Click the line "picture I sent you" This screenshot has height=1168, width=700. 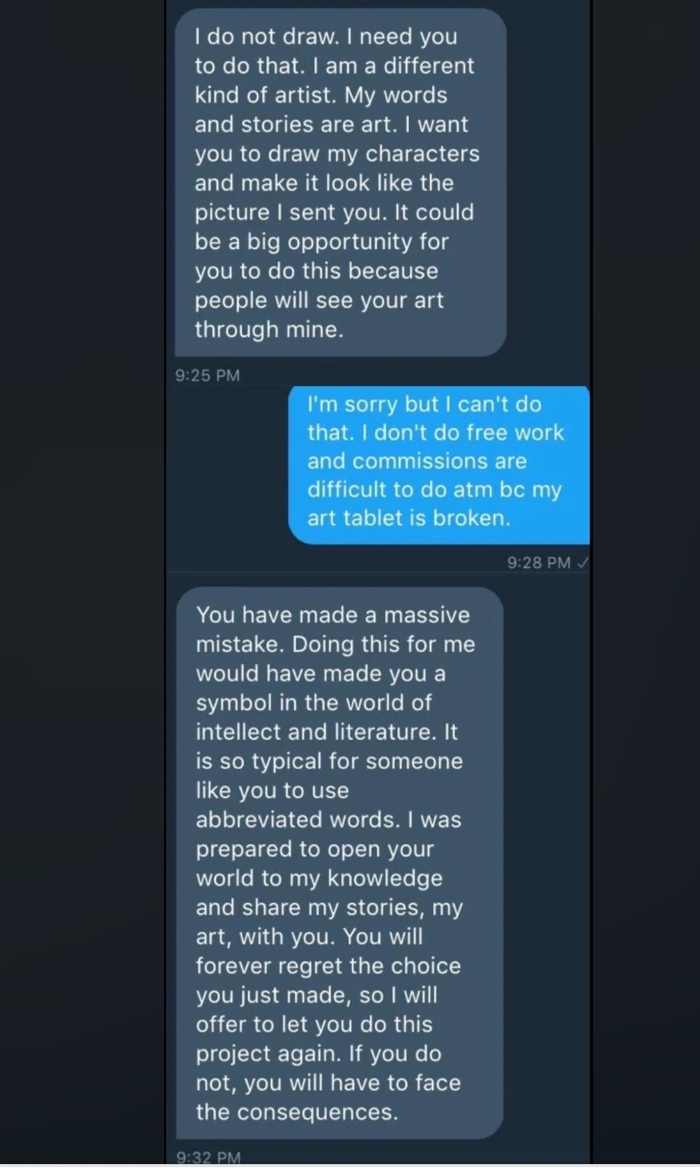click(x=290, y=213)
